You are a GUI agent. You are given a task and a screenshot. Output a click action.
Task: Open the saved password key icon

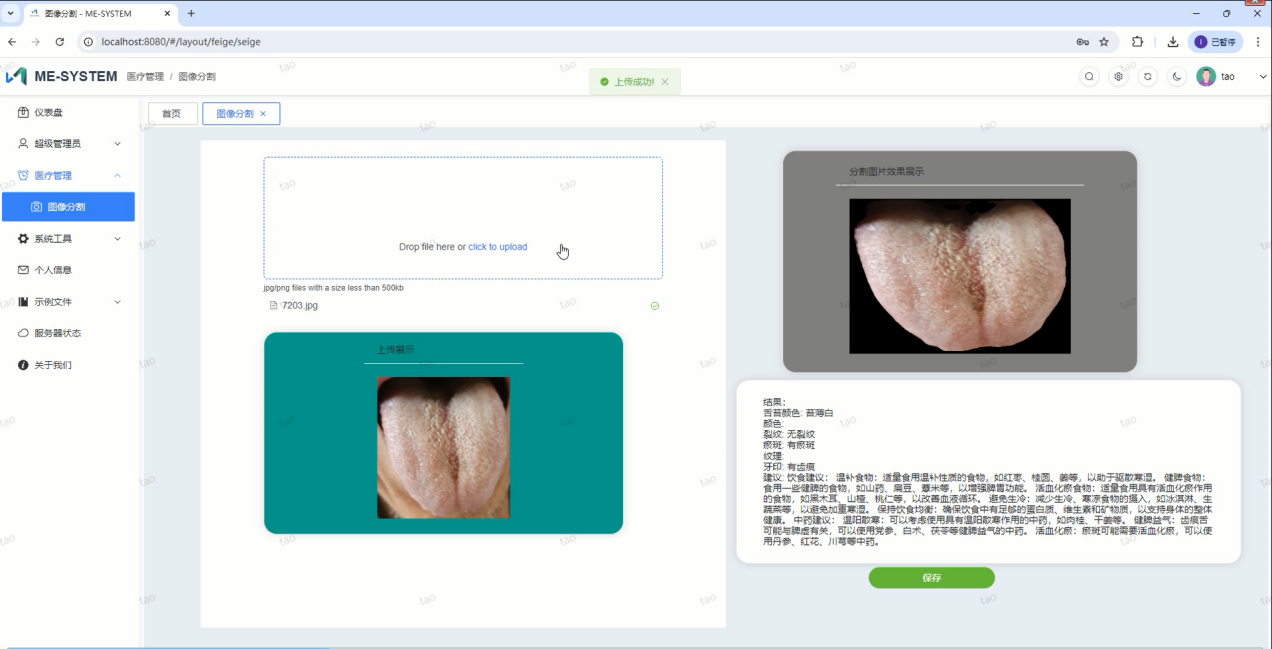tap(1082, 42)
